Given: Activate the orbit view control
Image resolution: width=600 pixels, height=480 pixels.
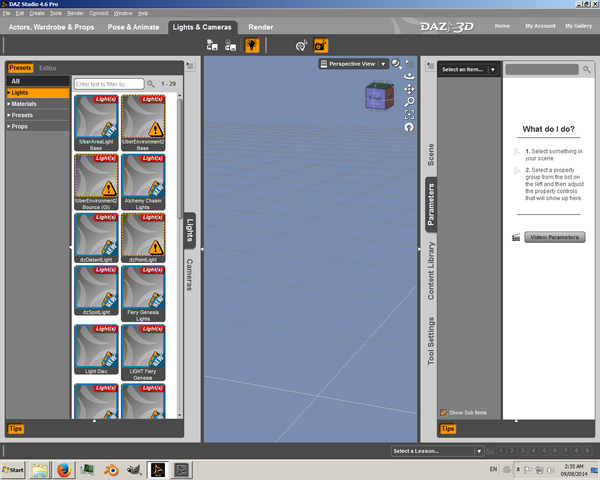Looking at the screenshot, I should coord(409,76).
